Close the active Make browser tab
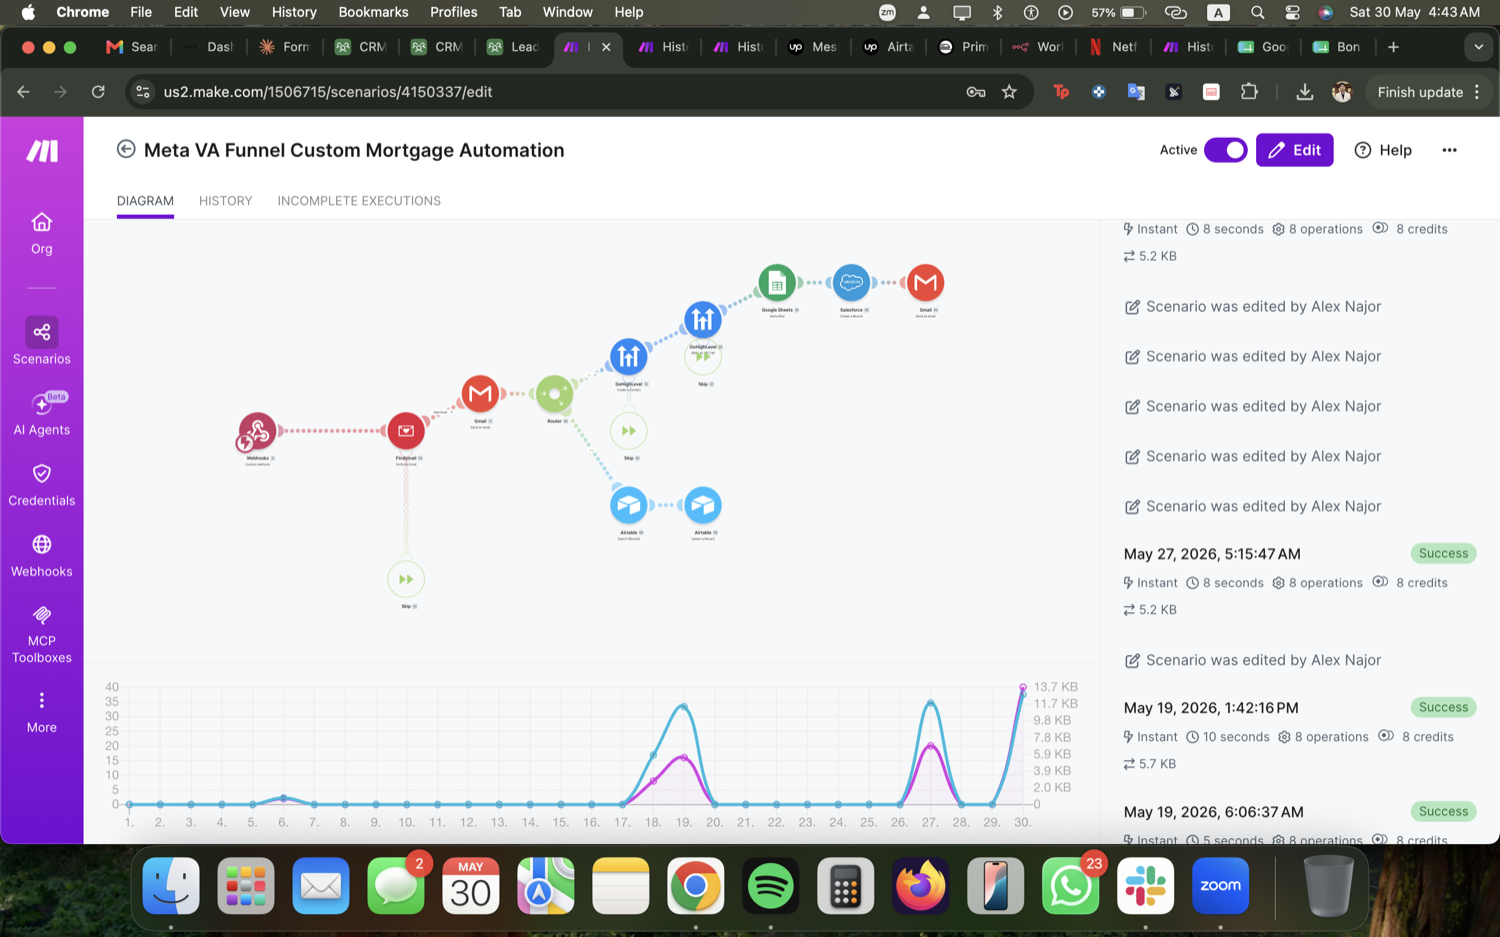This screenshot has width=1500, height=937. coord(606,47)
